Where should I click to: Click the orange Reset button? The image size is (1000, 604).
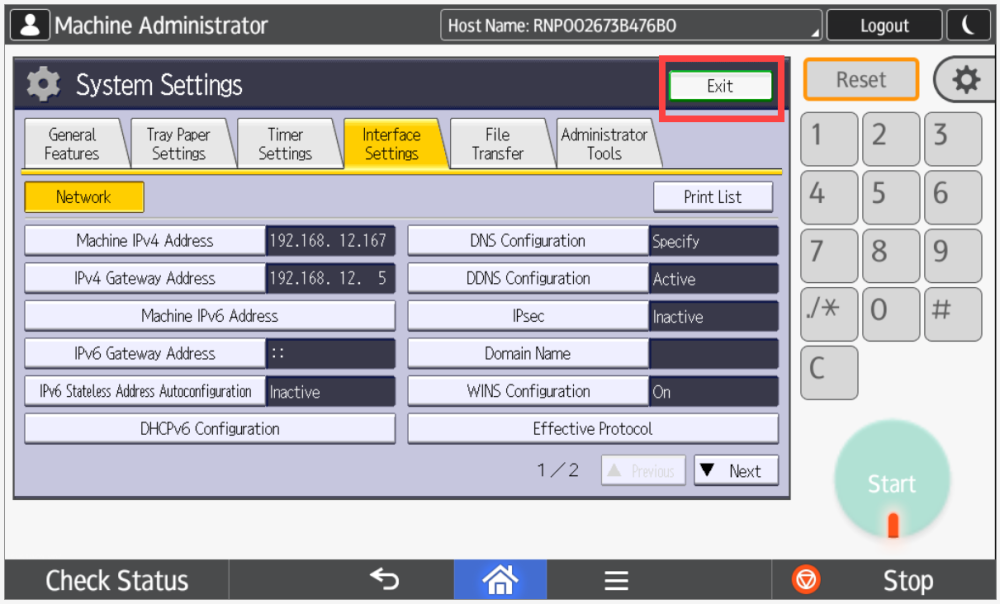click(861, 80)
